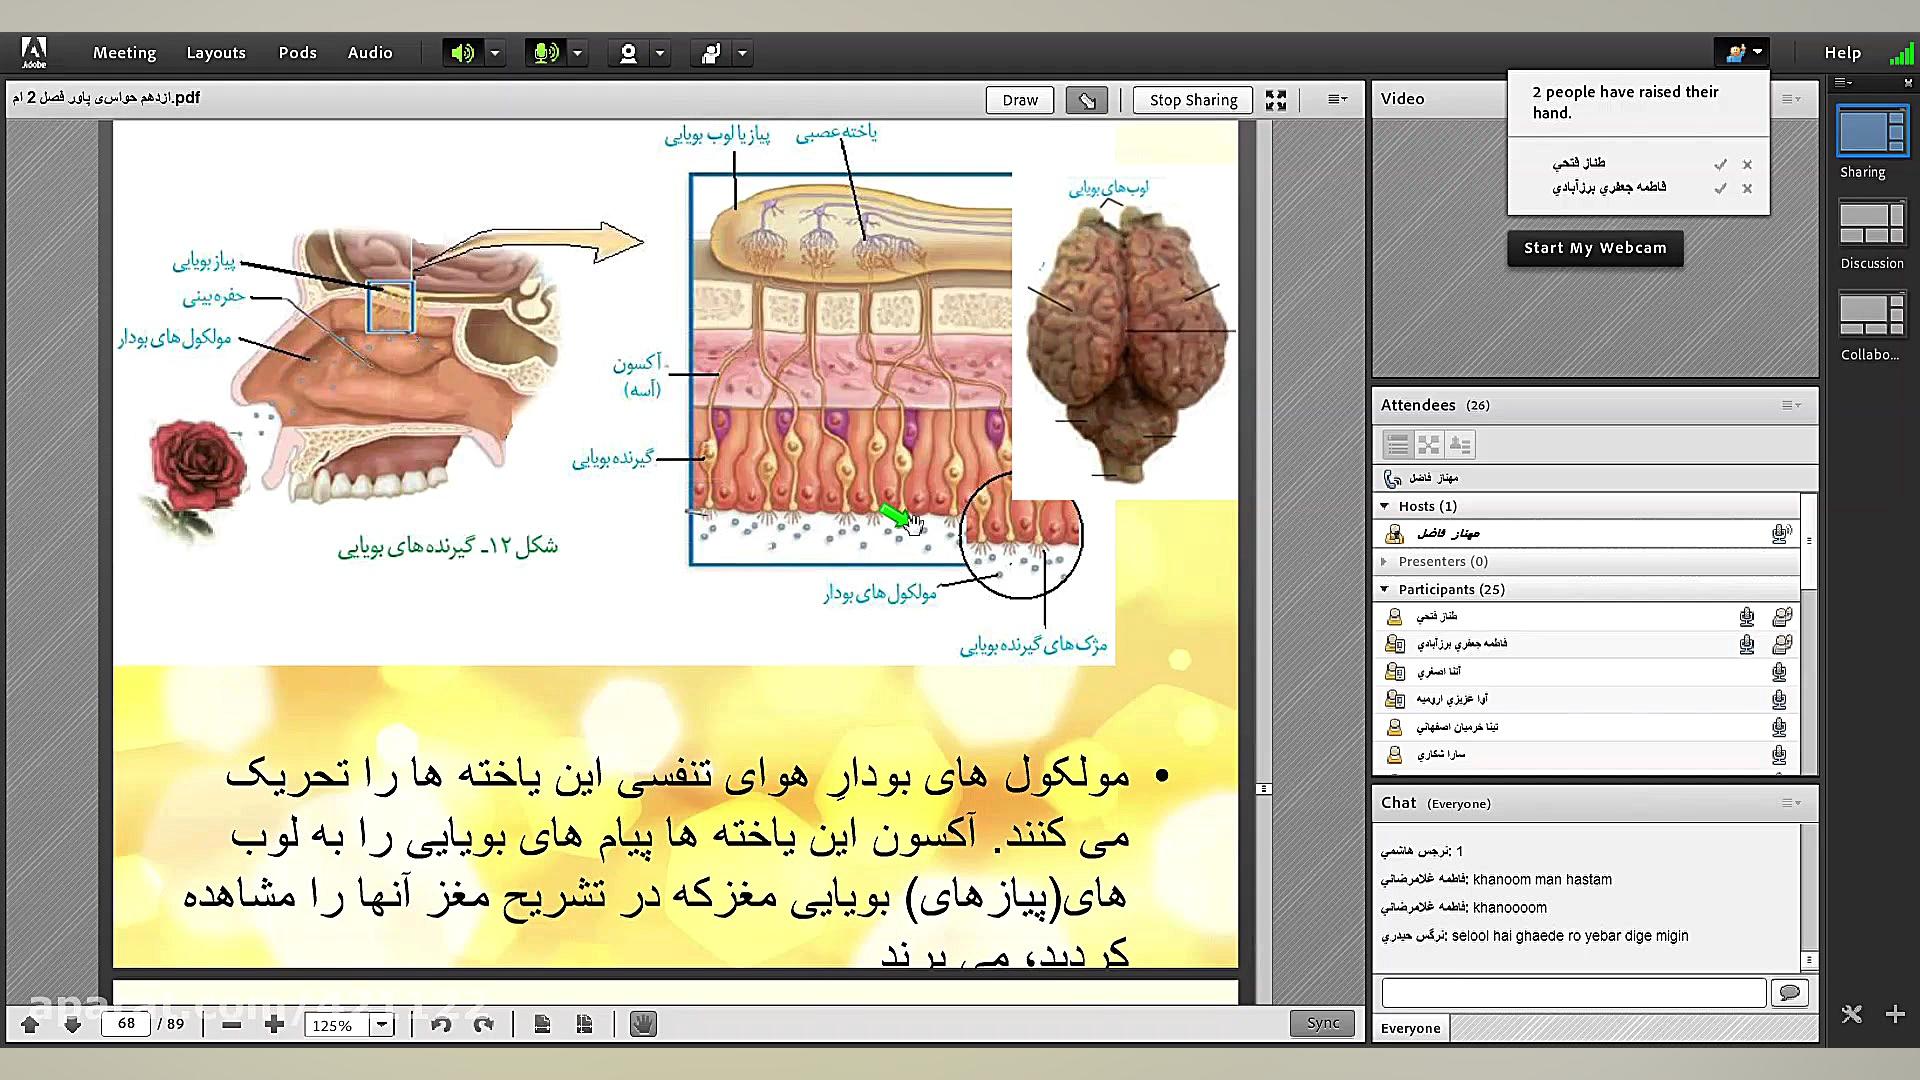Click first participant's microphone icon
The height and width of the screenshot is (1080, 1920).
(x=1747, y=617)
